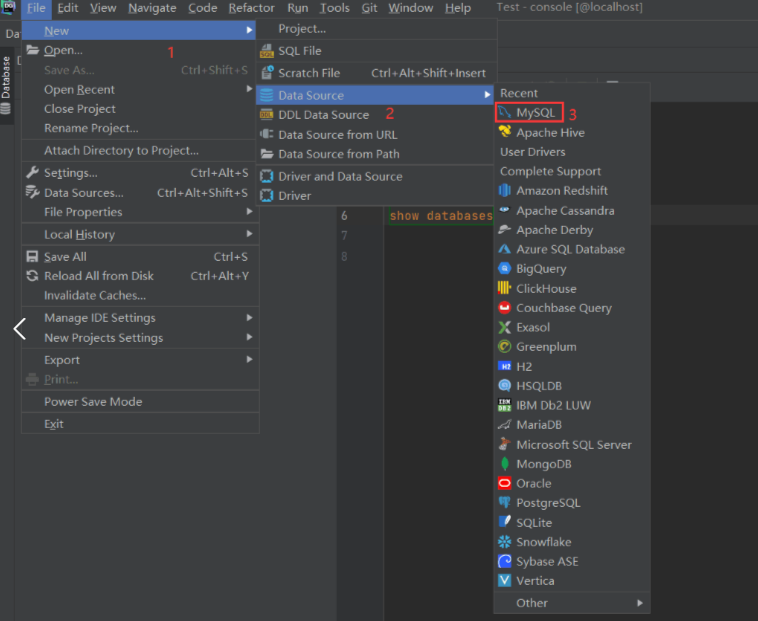Click the Data Source from URL icon
758x621 pixels.
coord(266,134)
